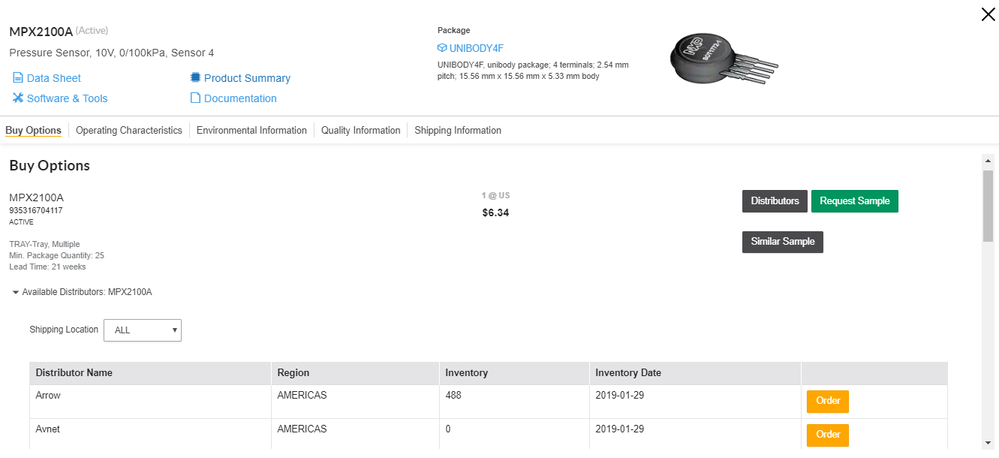Viewport: 999px width, 458px height.
Task: Click the Request Sample button
Action: tap(854, 201)
